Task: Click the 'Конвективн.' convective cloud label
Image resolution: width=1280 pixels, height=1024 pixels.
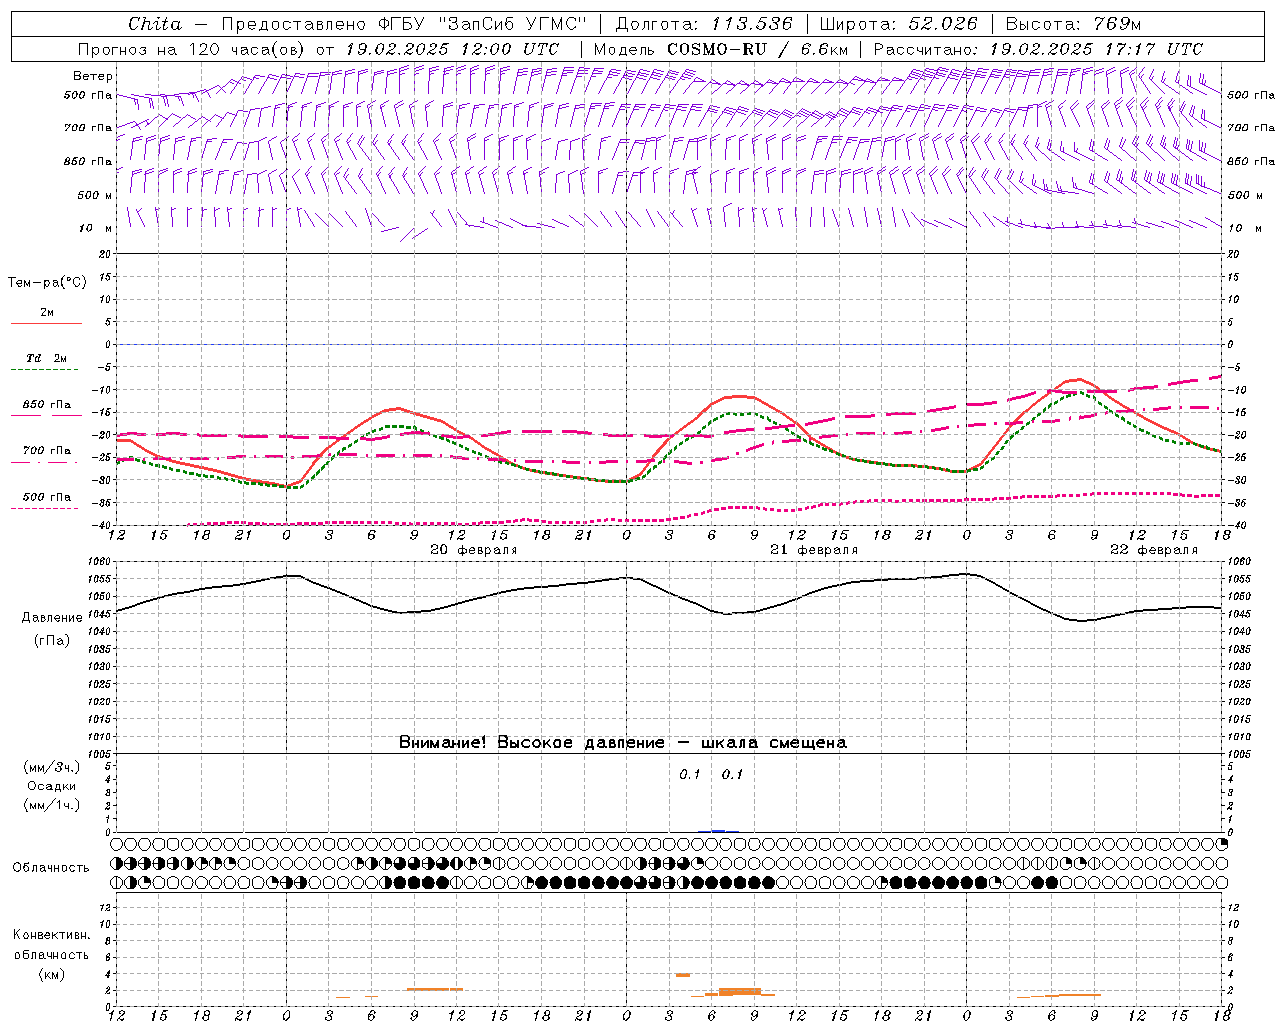Action: tap(51, 935)
